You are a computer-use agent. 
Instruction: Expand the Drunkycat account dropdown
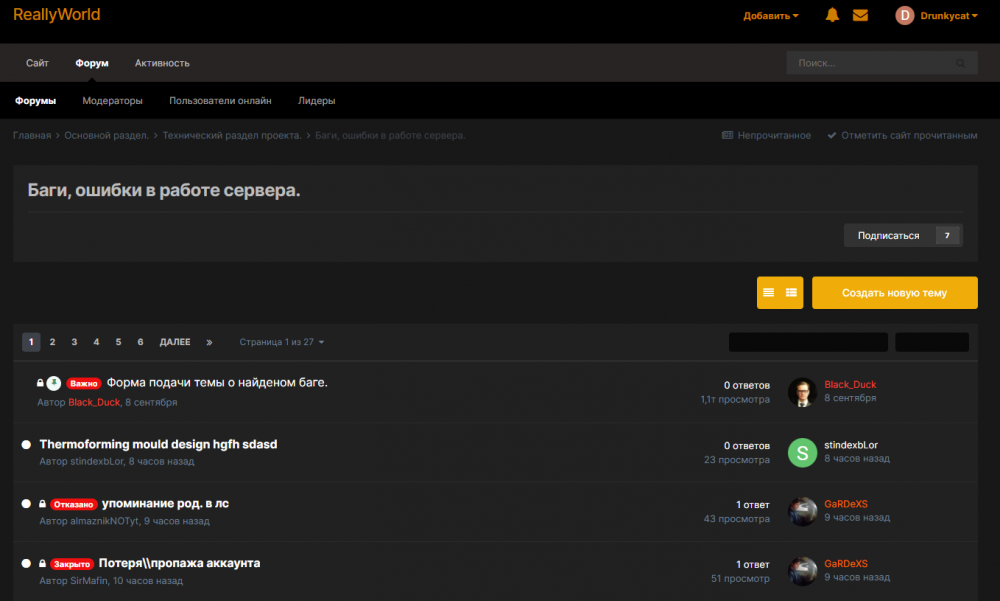point(949,16)
